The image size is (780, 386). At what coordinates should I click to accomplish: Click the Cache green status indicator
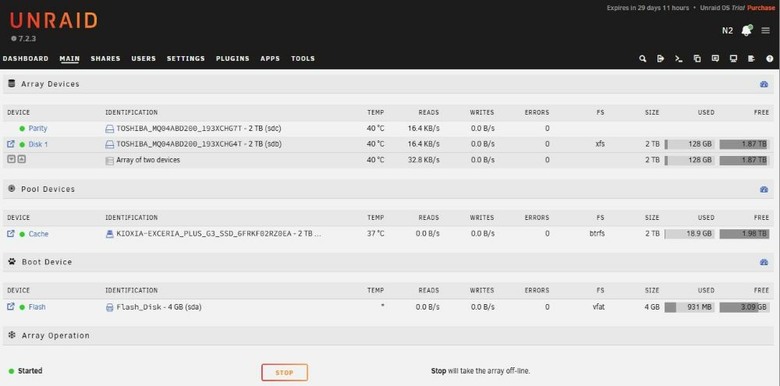(22, 234)
